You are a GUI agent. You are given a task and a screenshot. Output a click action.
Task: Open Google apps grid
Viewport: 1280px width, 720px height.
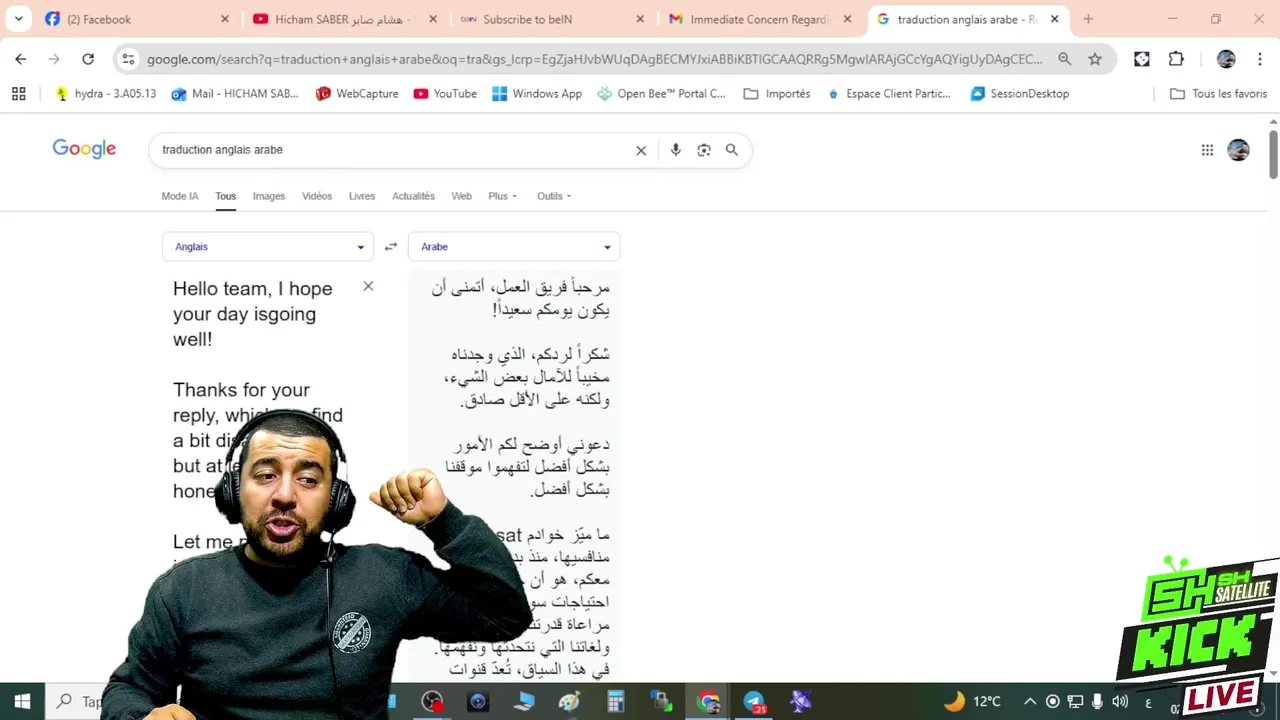(1207, 150)
